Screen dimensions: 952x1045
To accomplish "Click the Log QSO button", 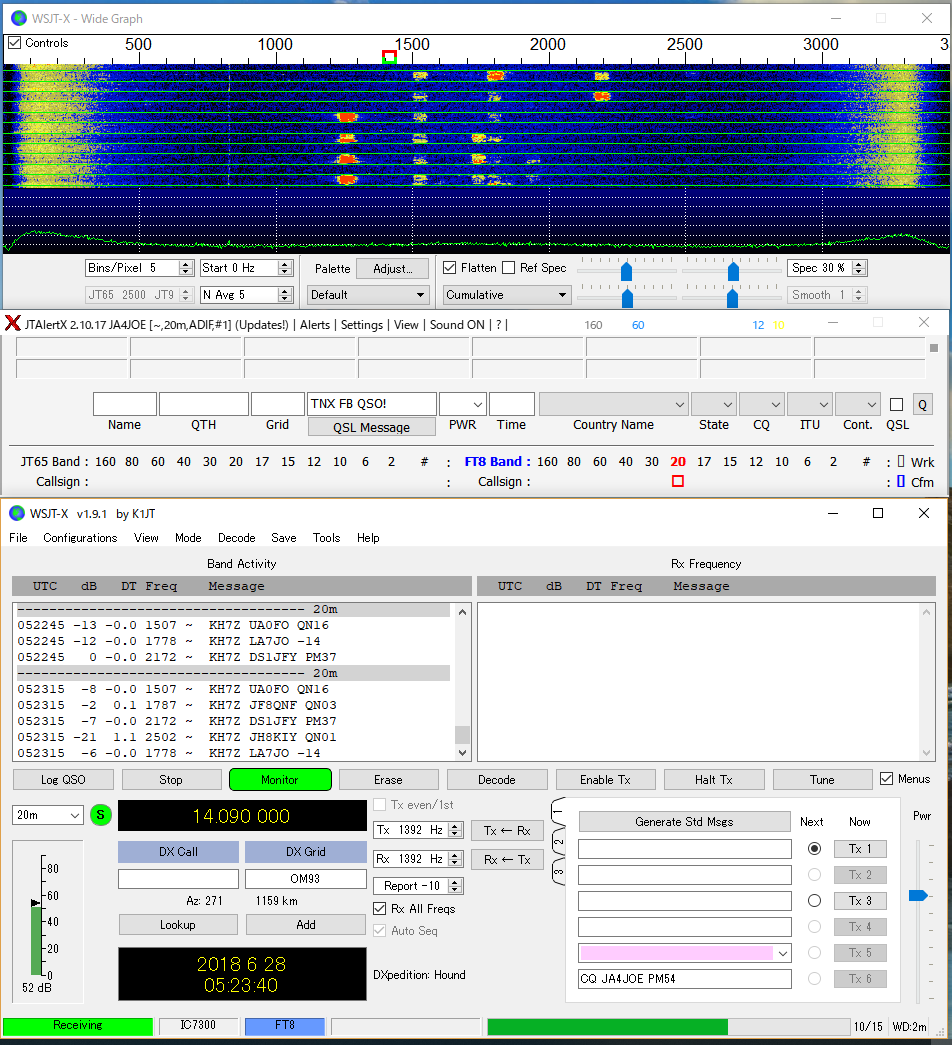I will [62, 780].
